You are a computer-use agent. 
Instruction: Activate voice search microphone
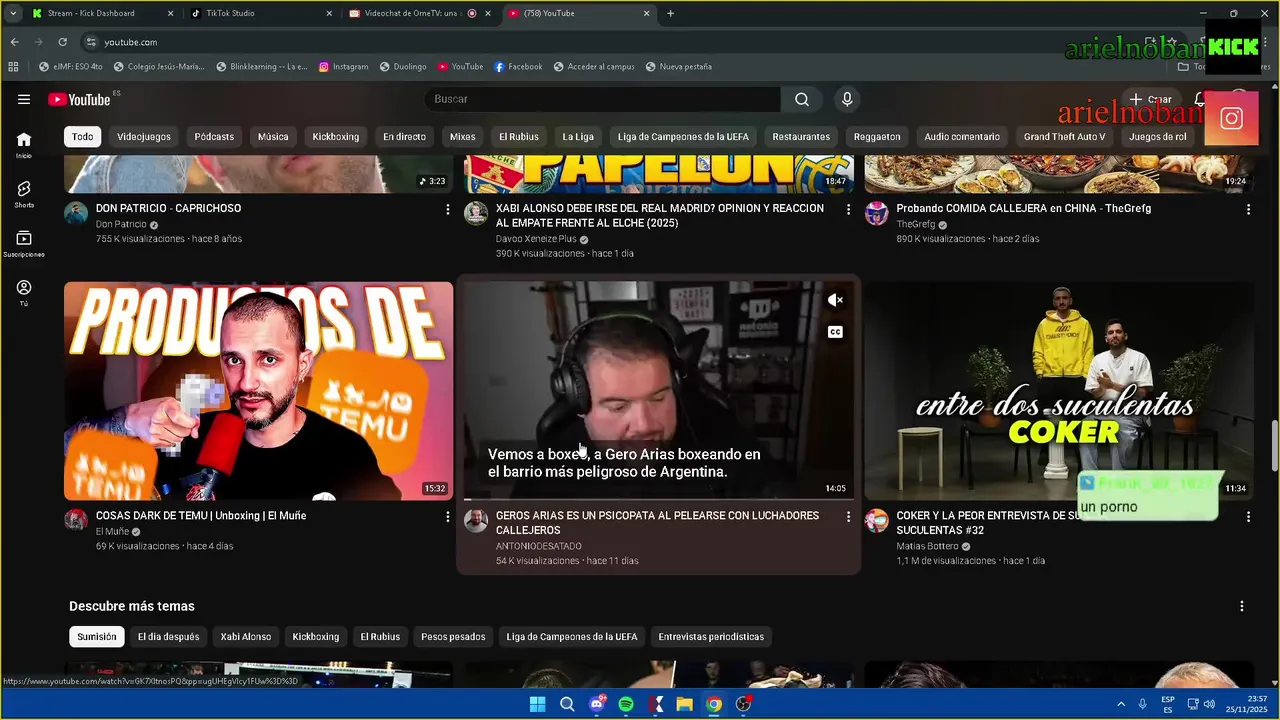[x=847, y=99]
